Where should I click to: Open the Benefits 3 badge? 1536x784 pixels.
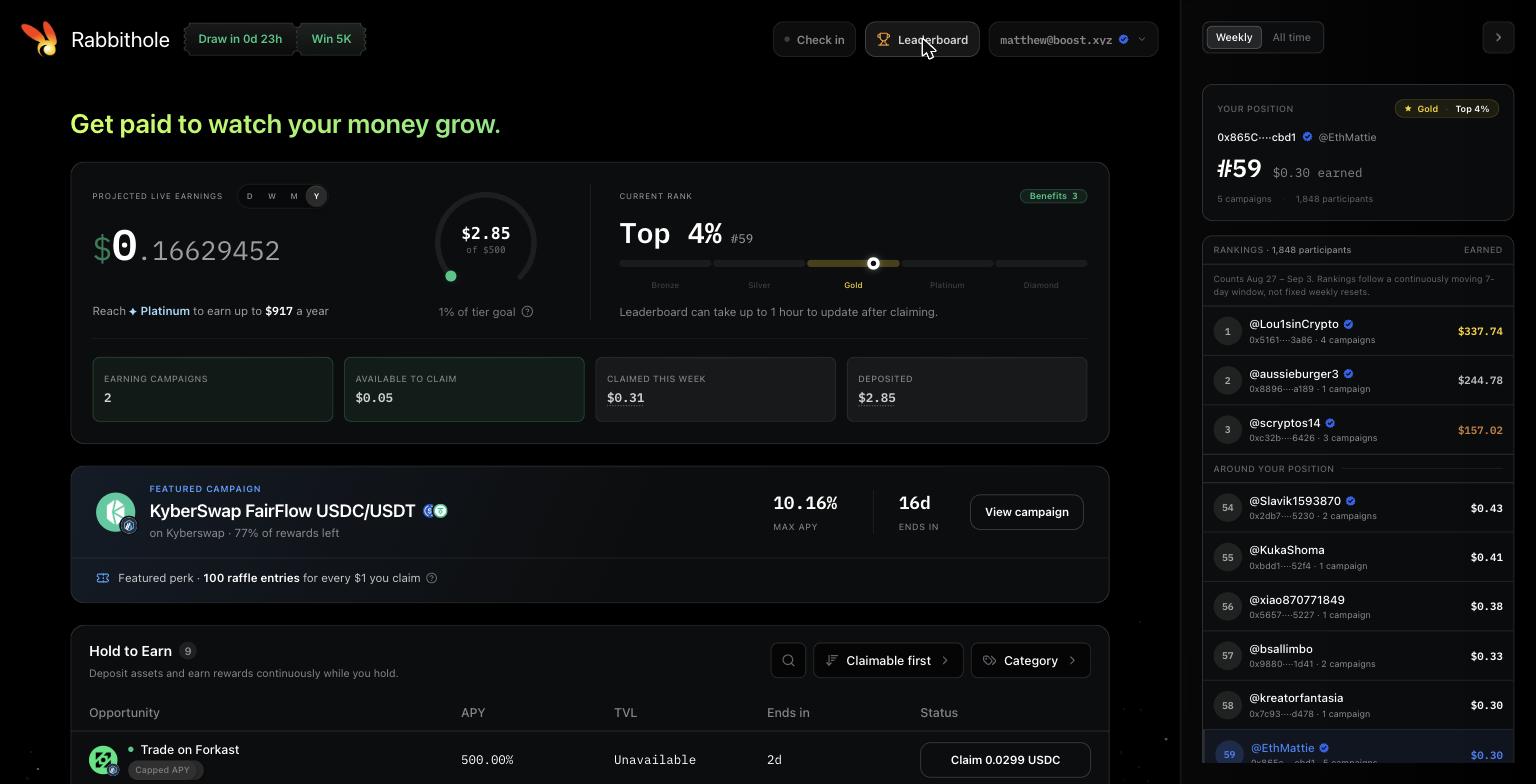pos(1053,196)
